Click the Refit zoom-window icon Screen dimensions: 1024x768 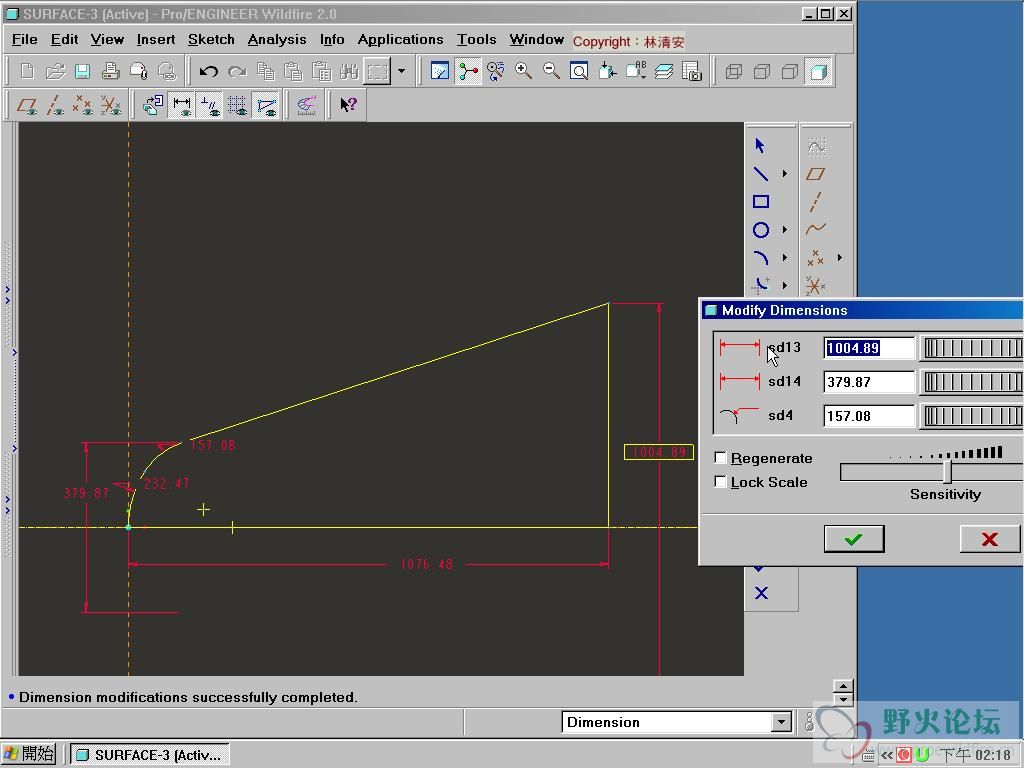coord(579,71)
